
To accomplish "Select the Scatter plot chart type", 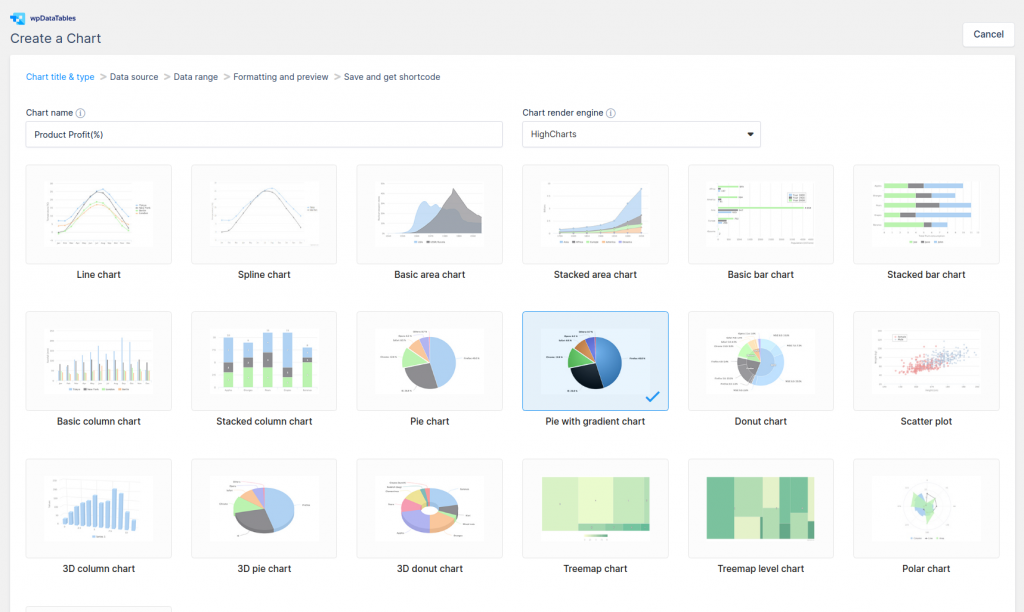I will click(x=925, y=360).
